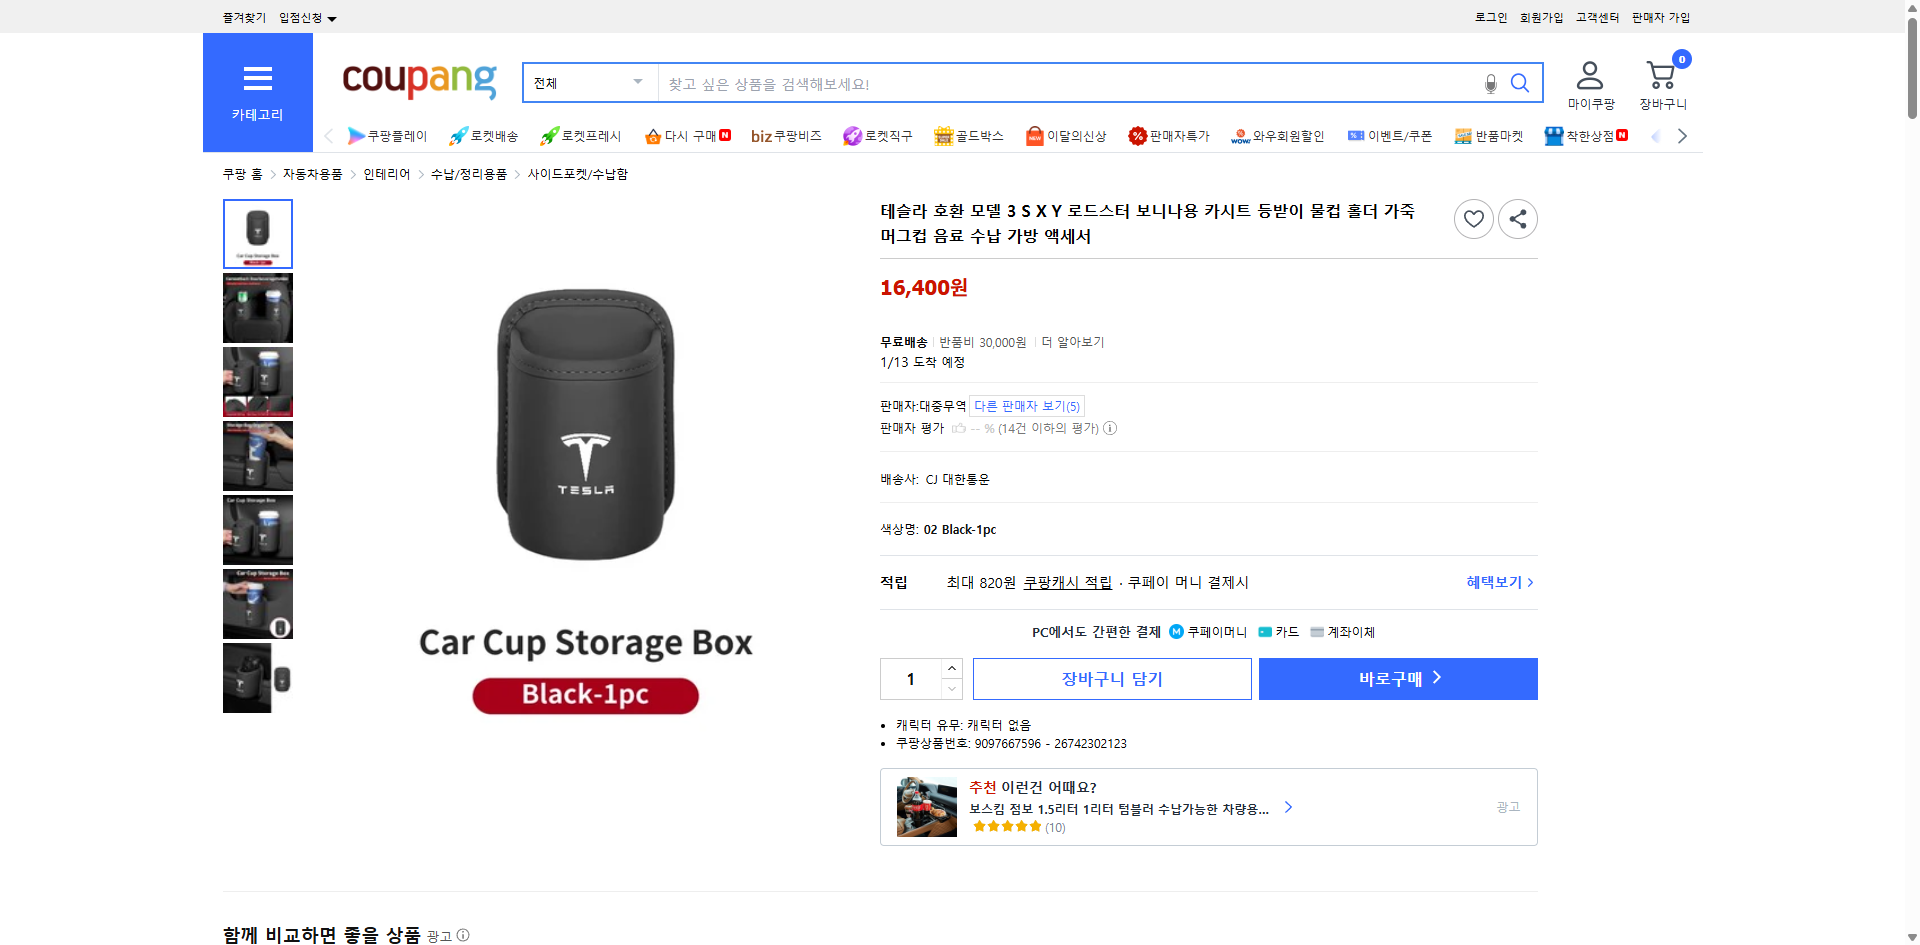The height and width of the screenshot is (945, 1920).
Task: Click the 바로구매 buy now button
Action: click(x=1398, y=679)
